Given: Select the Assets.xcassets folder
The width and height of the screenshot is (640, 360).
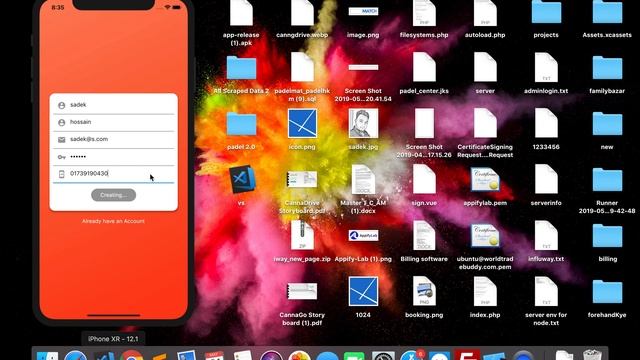Looking at the screenshot, I should (607, 11).
